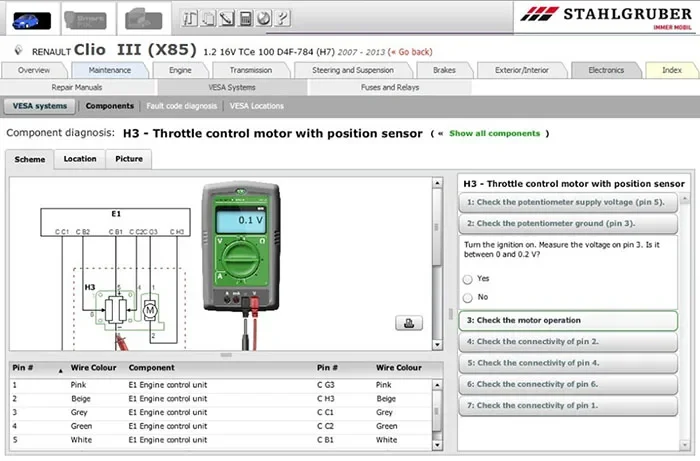Open the blue car vehicle module
Viewport: 700px width, 461px height.
[31, 21]
